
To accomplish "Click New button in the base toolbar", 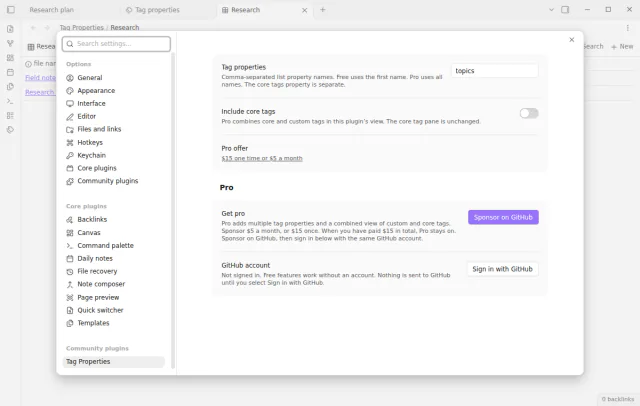I will pos(622,47).
